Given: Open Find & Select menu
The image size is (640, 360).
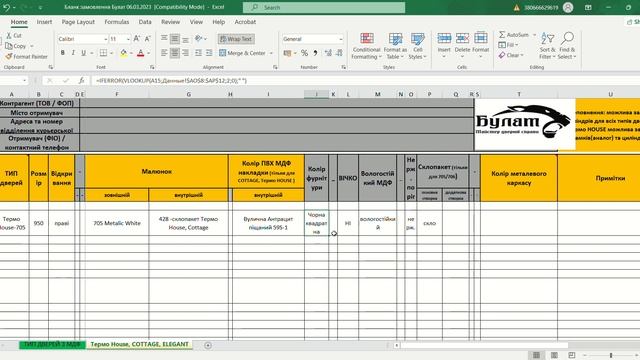Looking at the screenshot, I should pyautogui.click(x=567, y=46).
